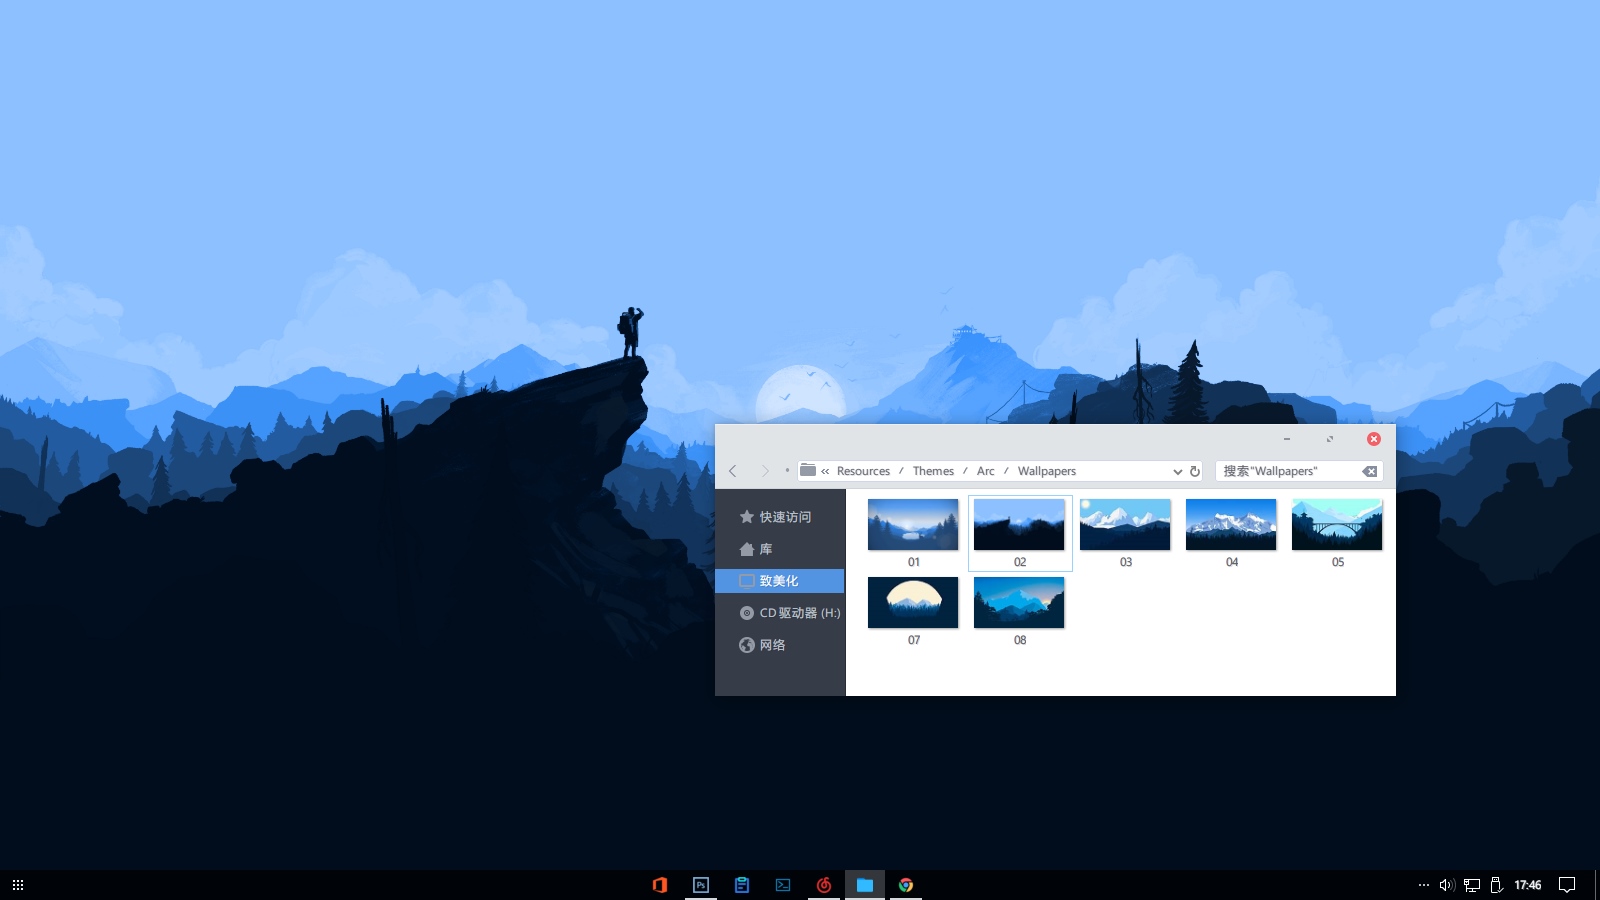Open the address bar history dropdown

click(x=1177, y=471)
